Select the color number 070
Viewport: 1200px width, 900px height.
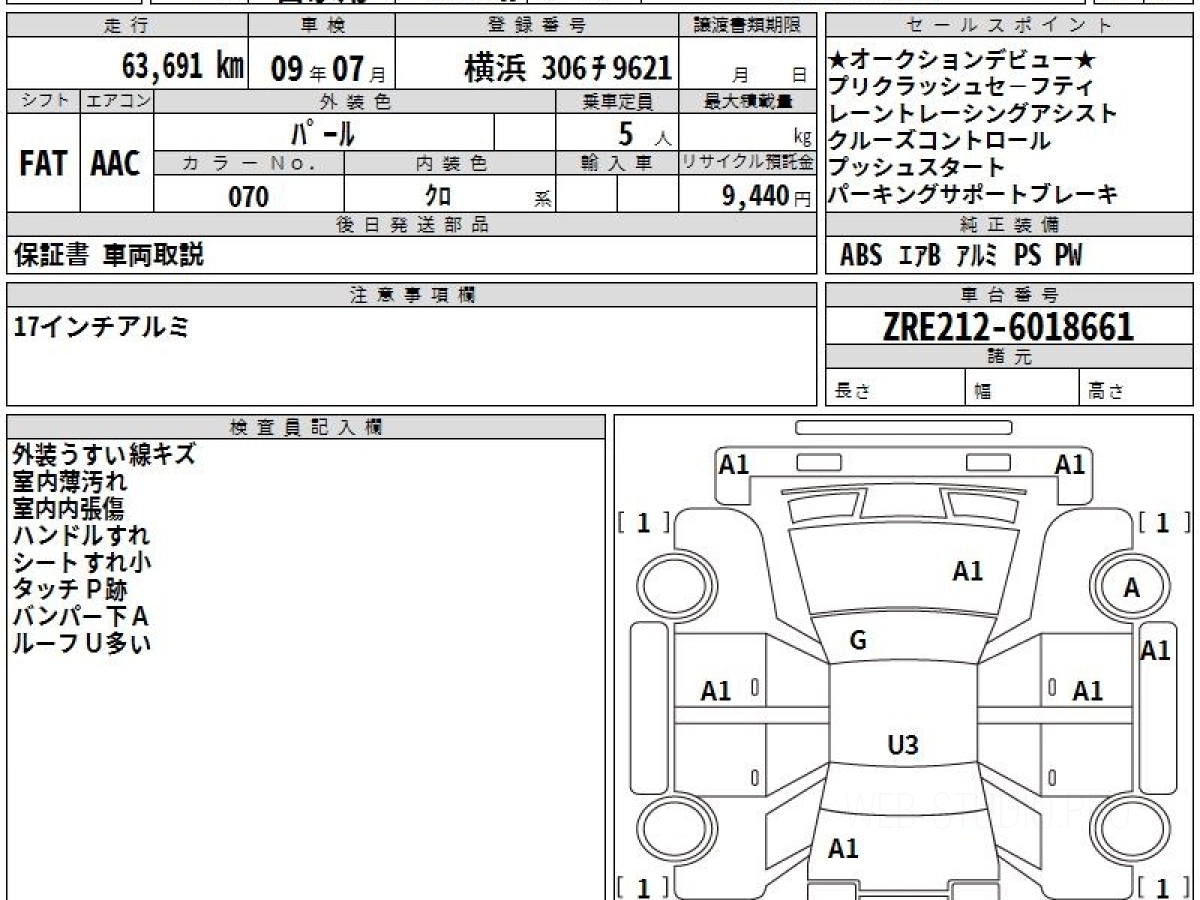point(248,197)
